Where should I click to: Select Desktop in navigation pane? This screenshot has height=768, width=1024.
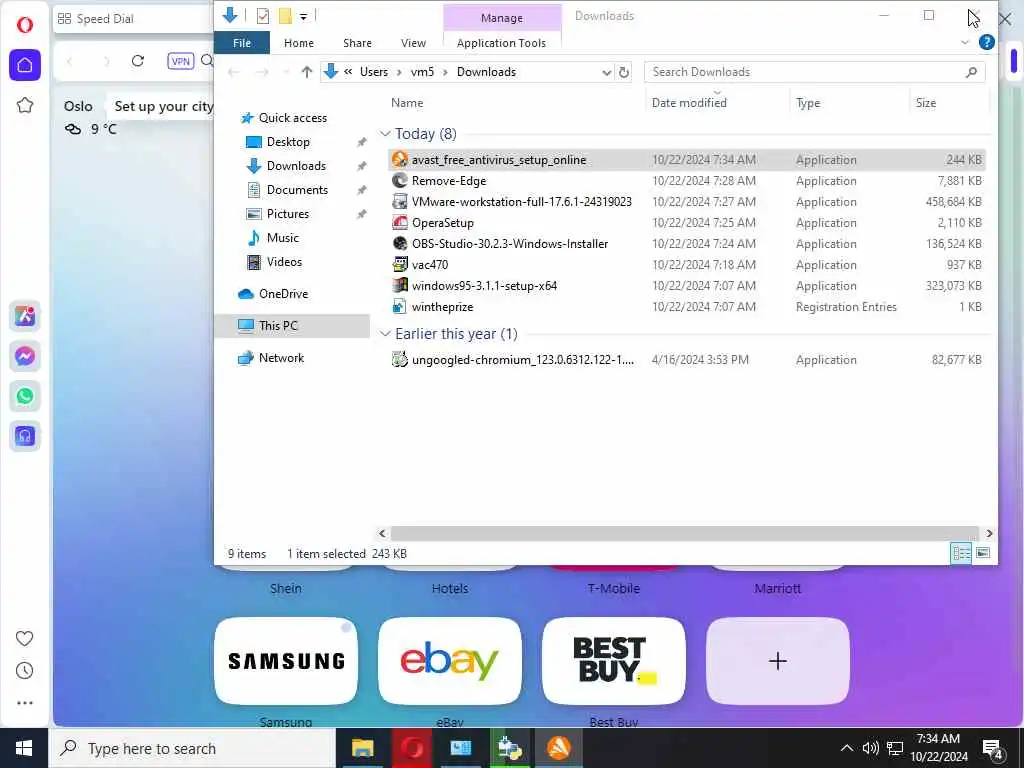pyautogui.click(x=288, y=142)
